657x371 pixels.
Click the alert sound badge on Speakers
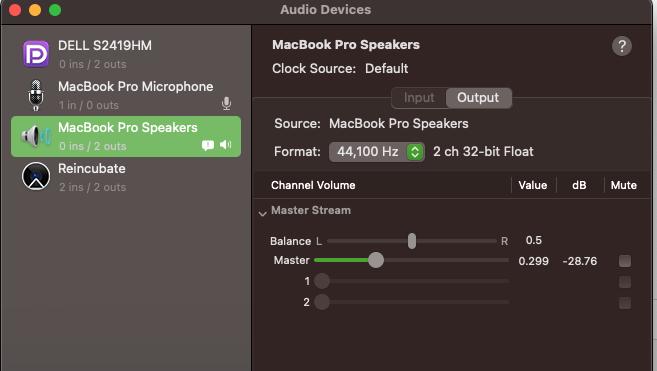tap(208, 145)
